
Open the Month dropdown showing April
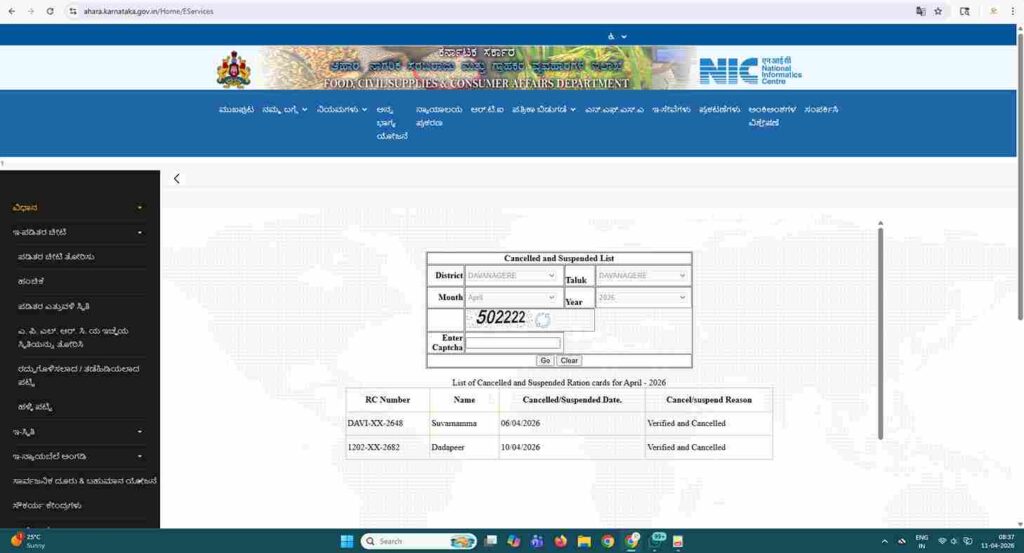511,297
